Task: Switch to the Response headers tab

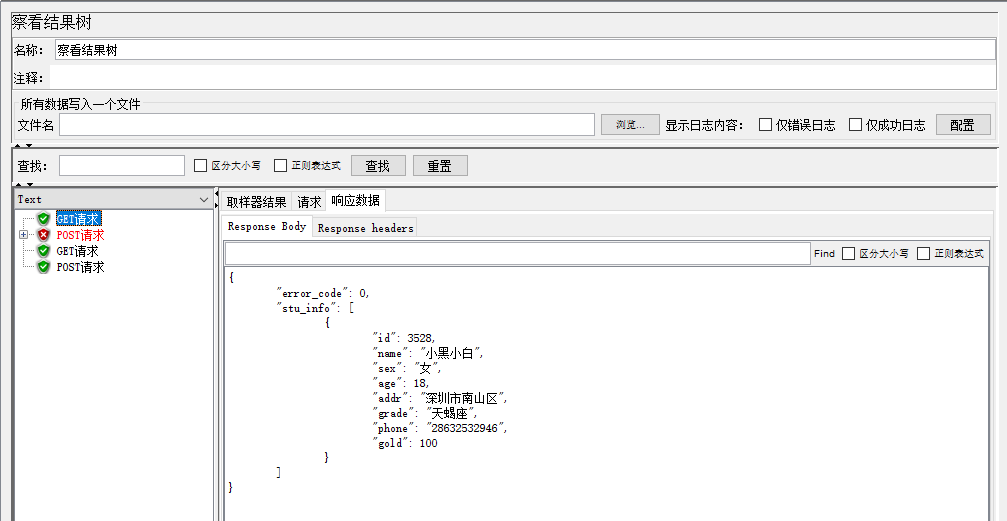Action: 365,228
